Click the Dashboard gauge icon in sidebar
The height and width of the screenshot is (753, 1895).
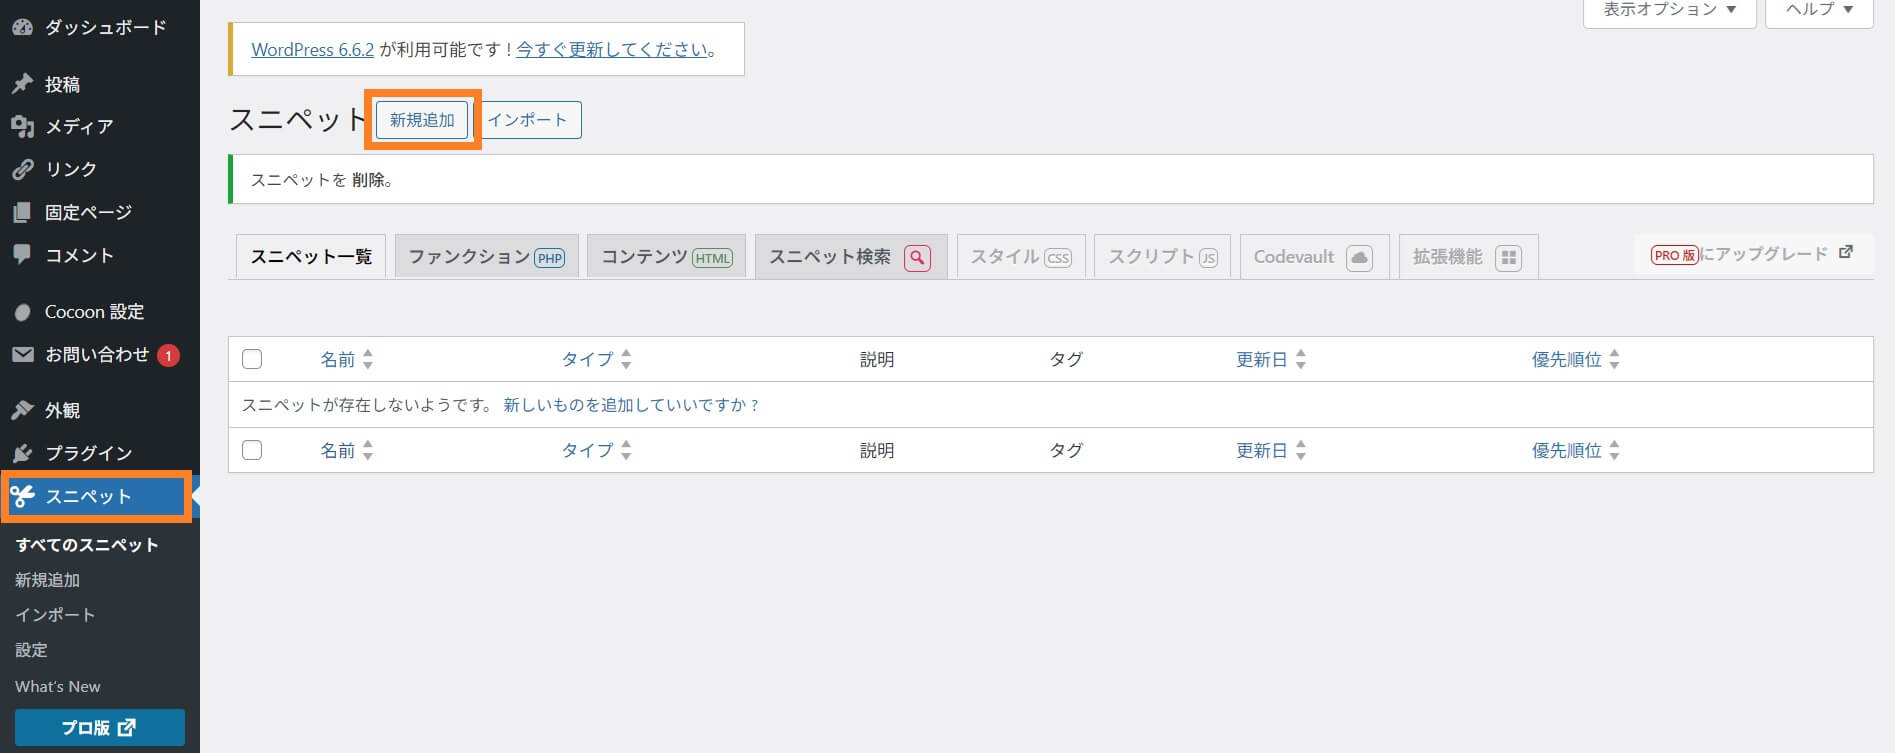(22, 27)
